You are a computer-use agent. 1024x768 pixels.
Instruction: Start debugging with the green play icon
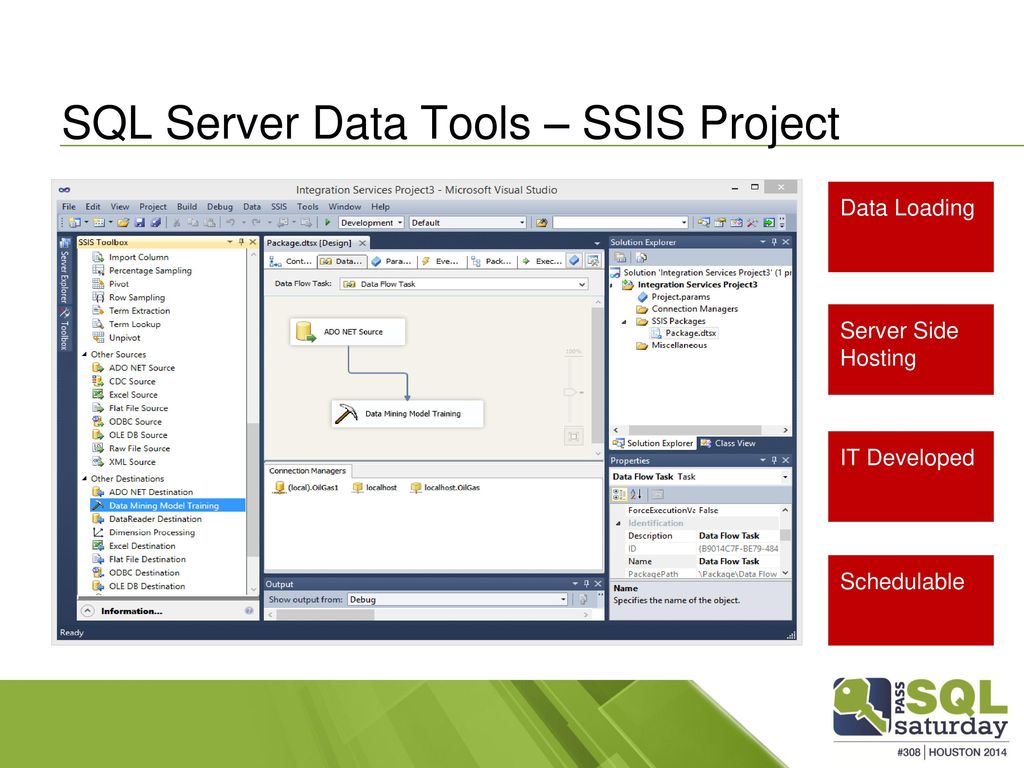[x=328, y=223]
